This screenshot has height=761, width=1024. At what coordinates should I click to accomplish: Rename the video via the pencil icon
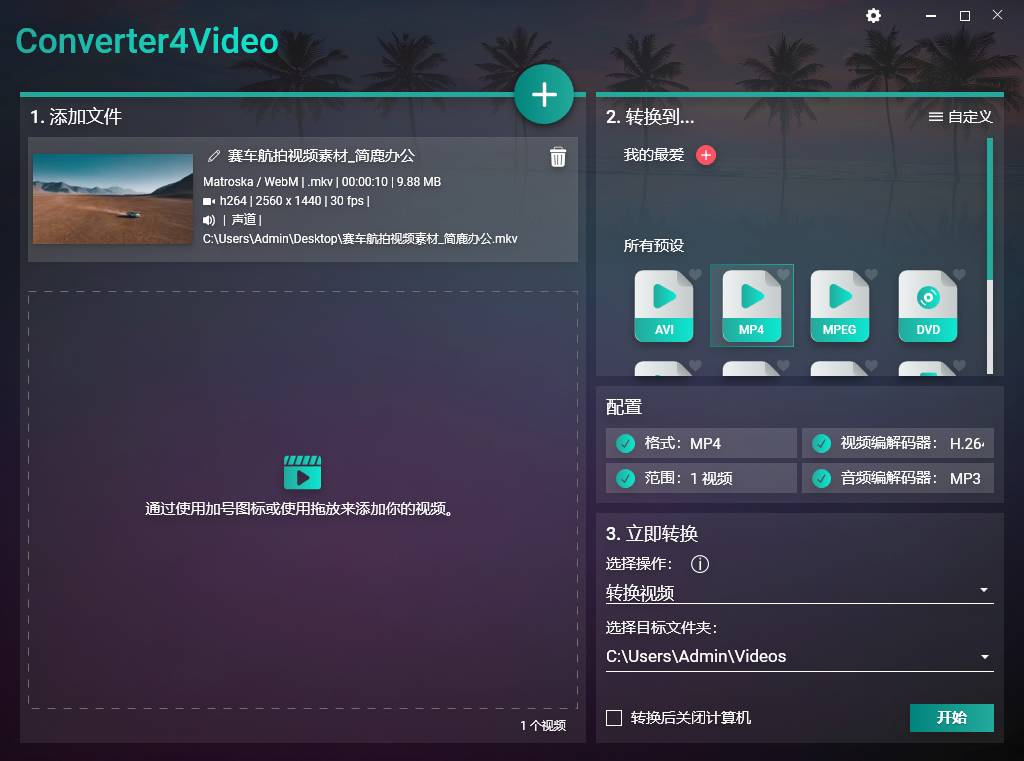pyautogui.click(x=213, y=156)
